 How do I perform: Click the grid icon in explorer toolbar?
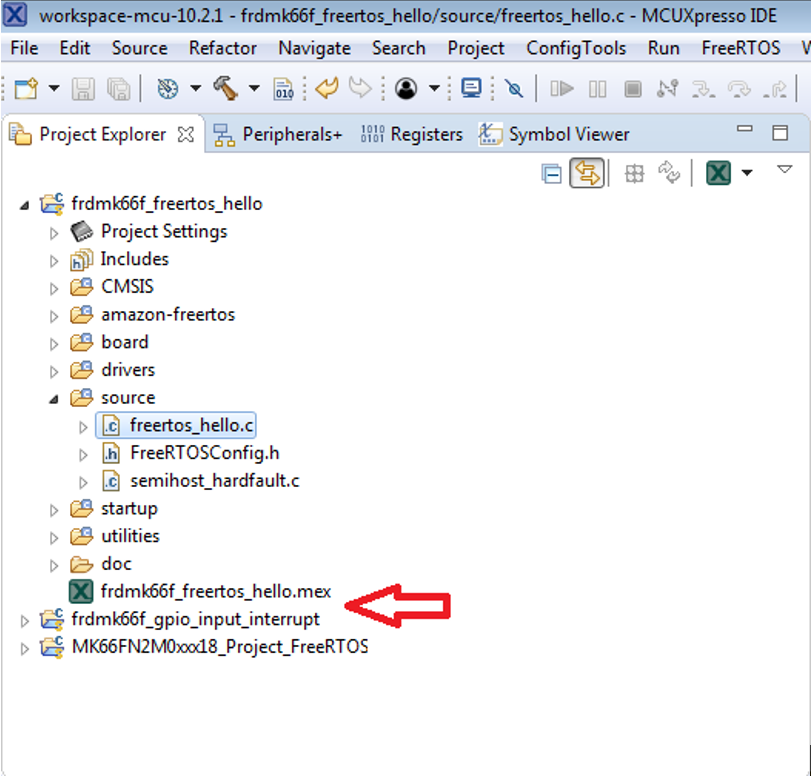(634, 174)
